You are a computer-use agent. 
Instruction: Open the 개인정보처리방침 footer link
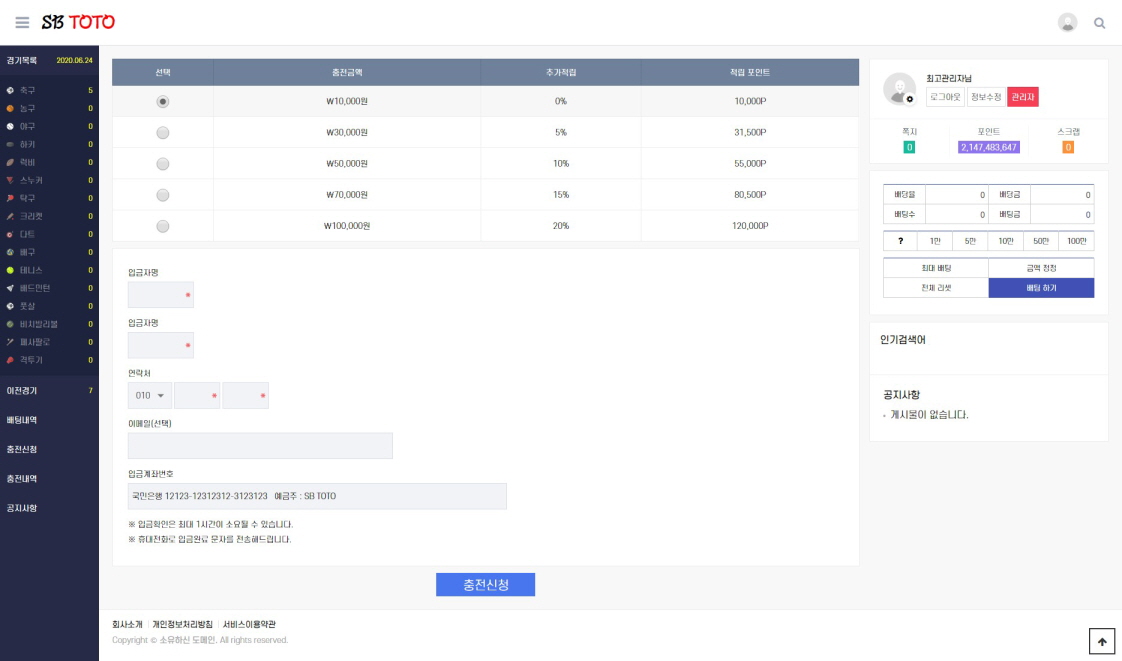[182, 625]
